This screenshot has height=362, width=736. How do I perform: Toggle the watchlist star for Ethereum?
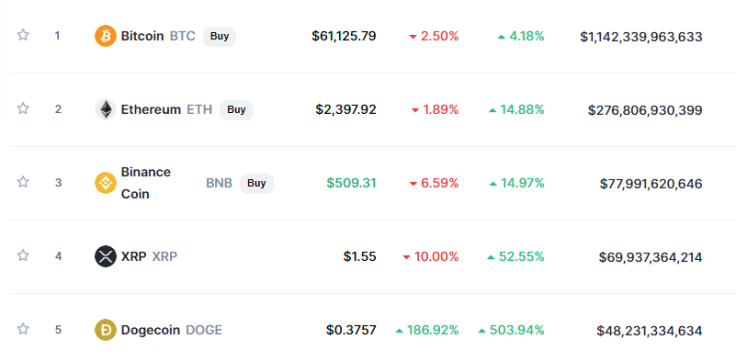(x=23, y=108)
